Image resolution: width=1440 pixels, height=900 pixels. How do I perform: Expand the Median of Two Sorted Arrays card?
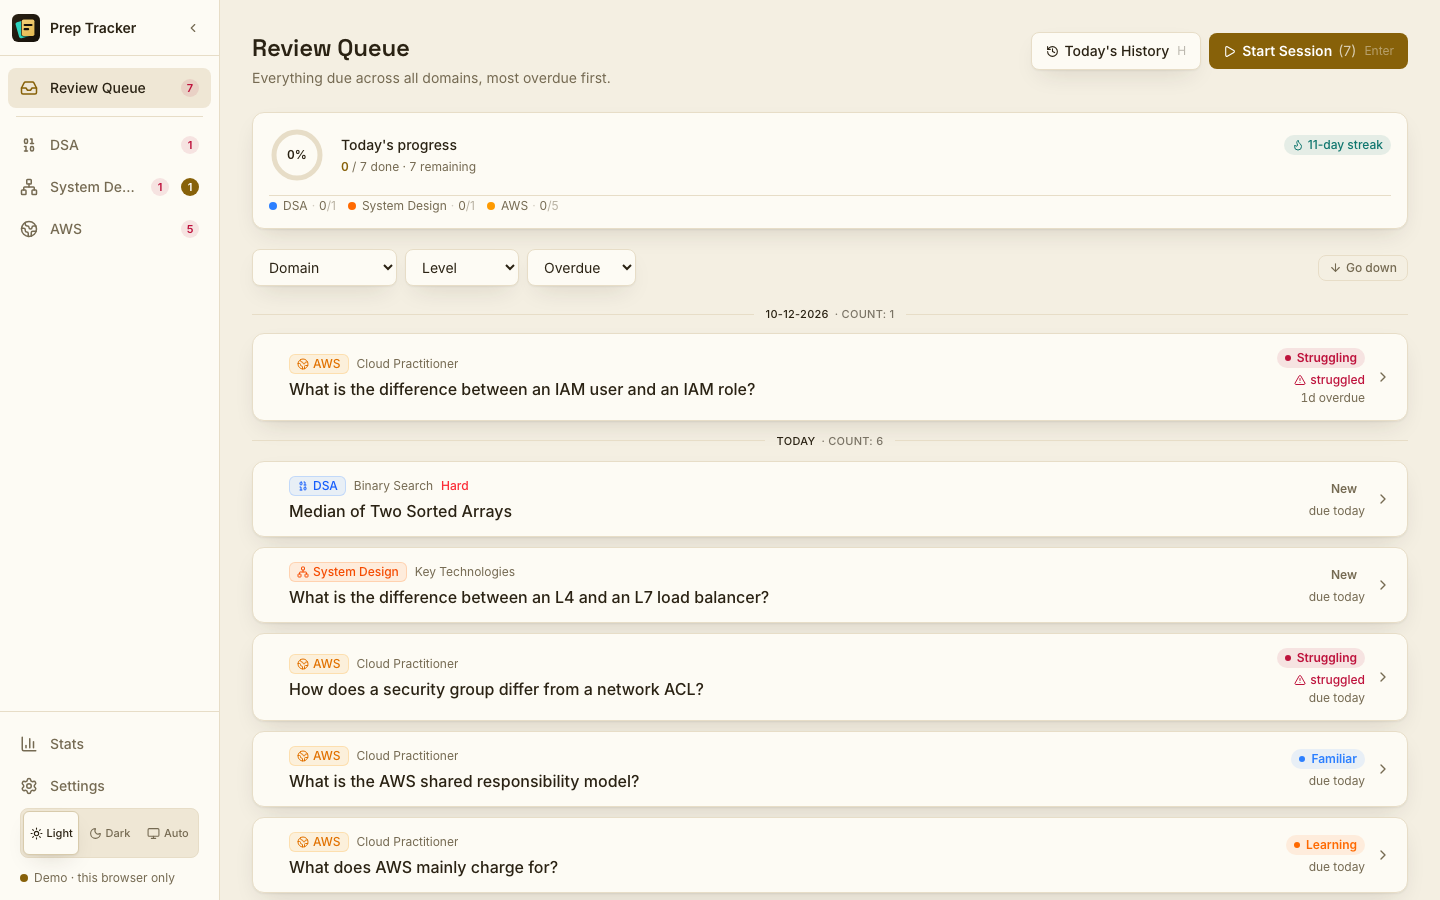point(830,499)
